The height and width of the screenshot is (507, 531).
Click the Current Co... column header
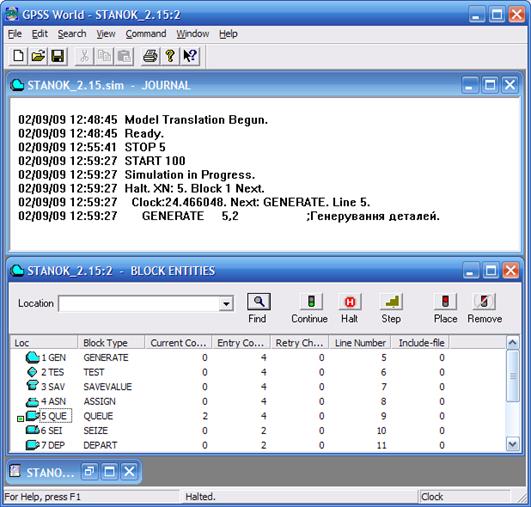178,343
